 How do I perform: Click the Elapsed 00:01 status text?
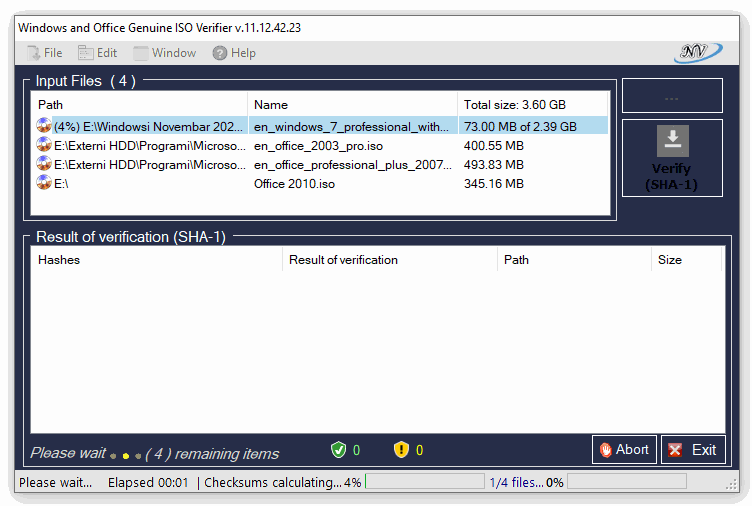[x=148, y=482]
